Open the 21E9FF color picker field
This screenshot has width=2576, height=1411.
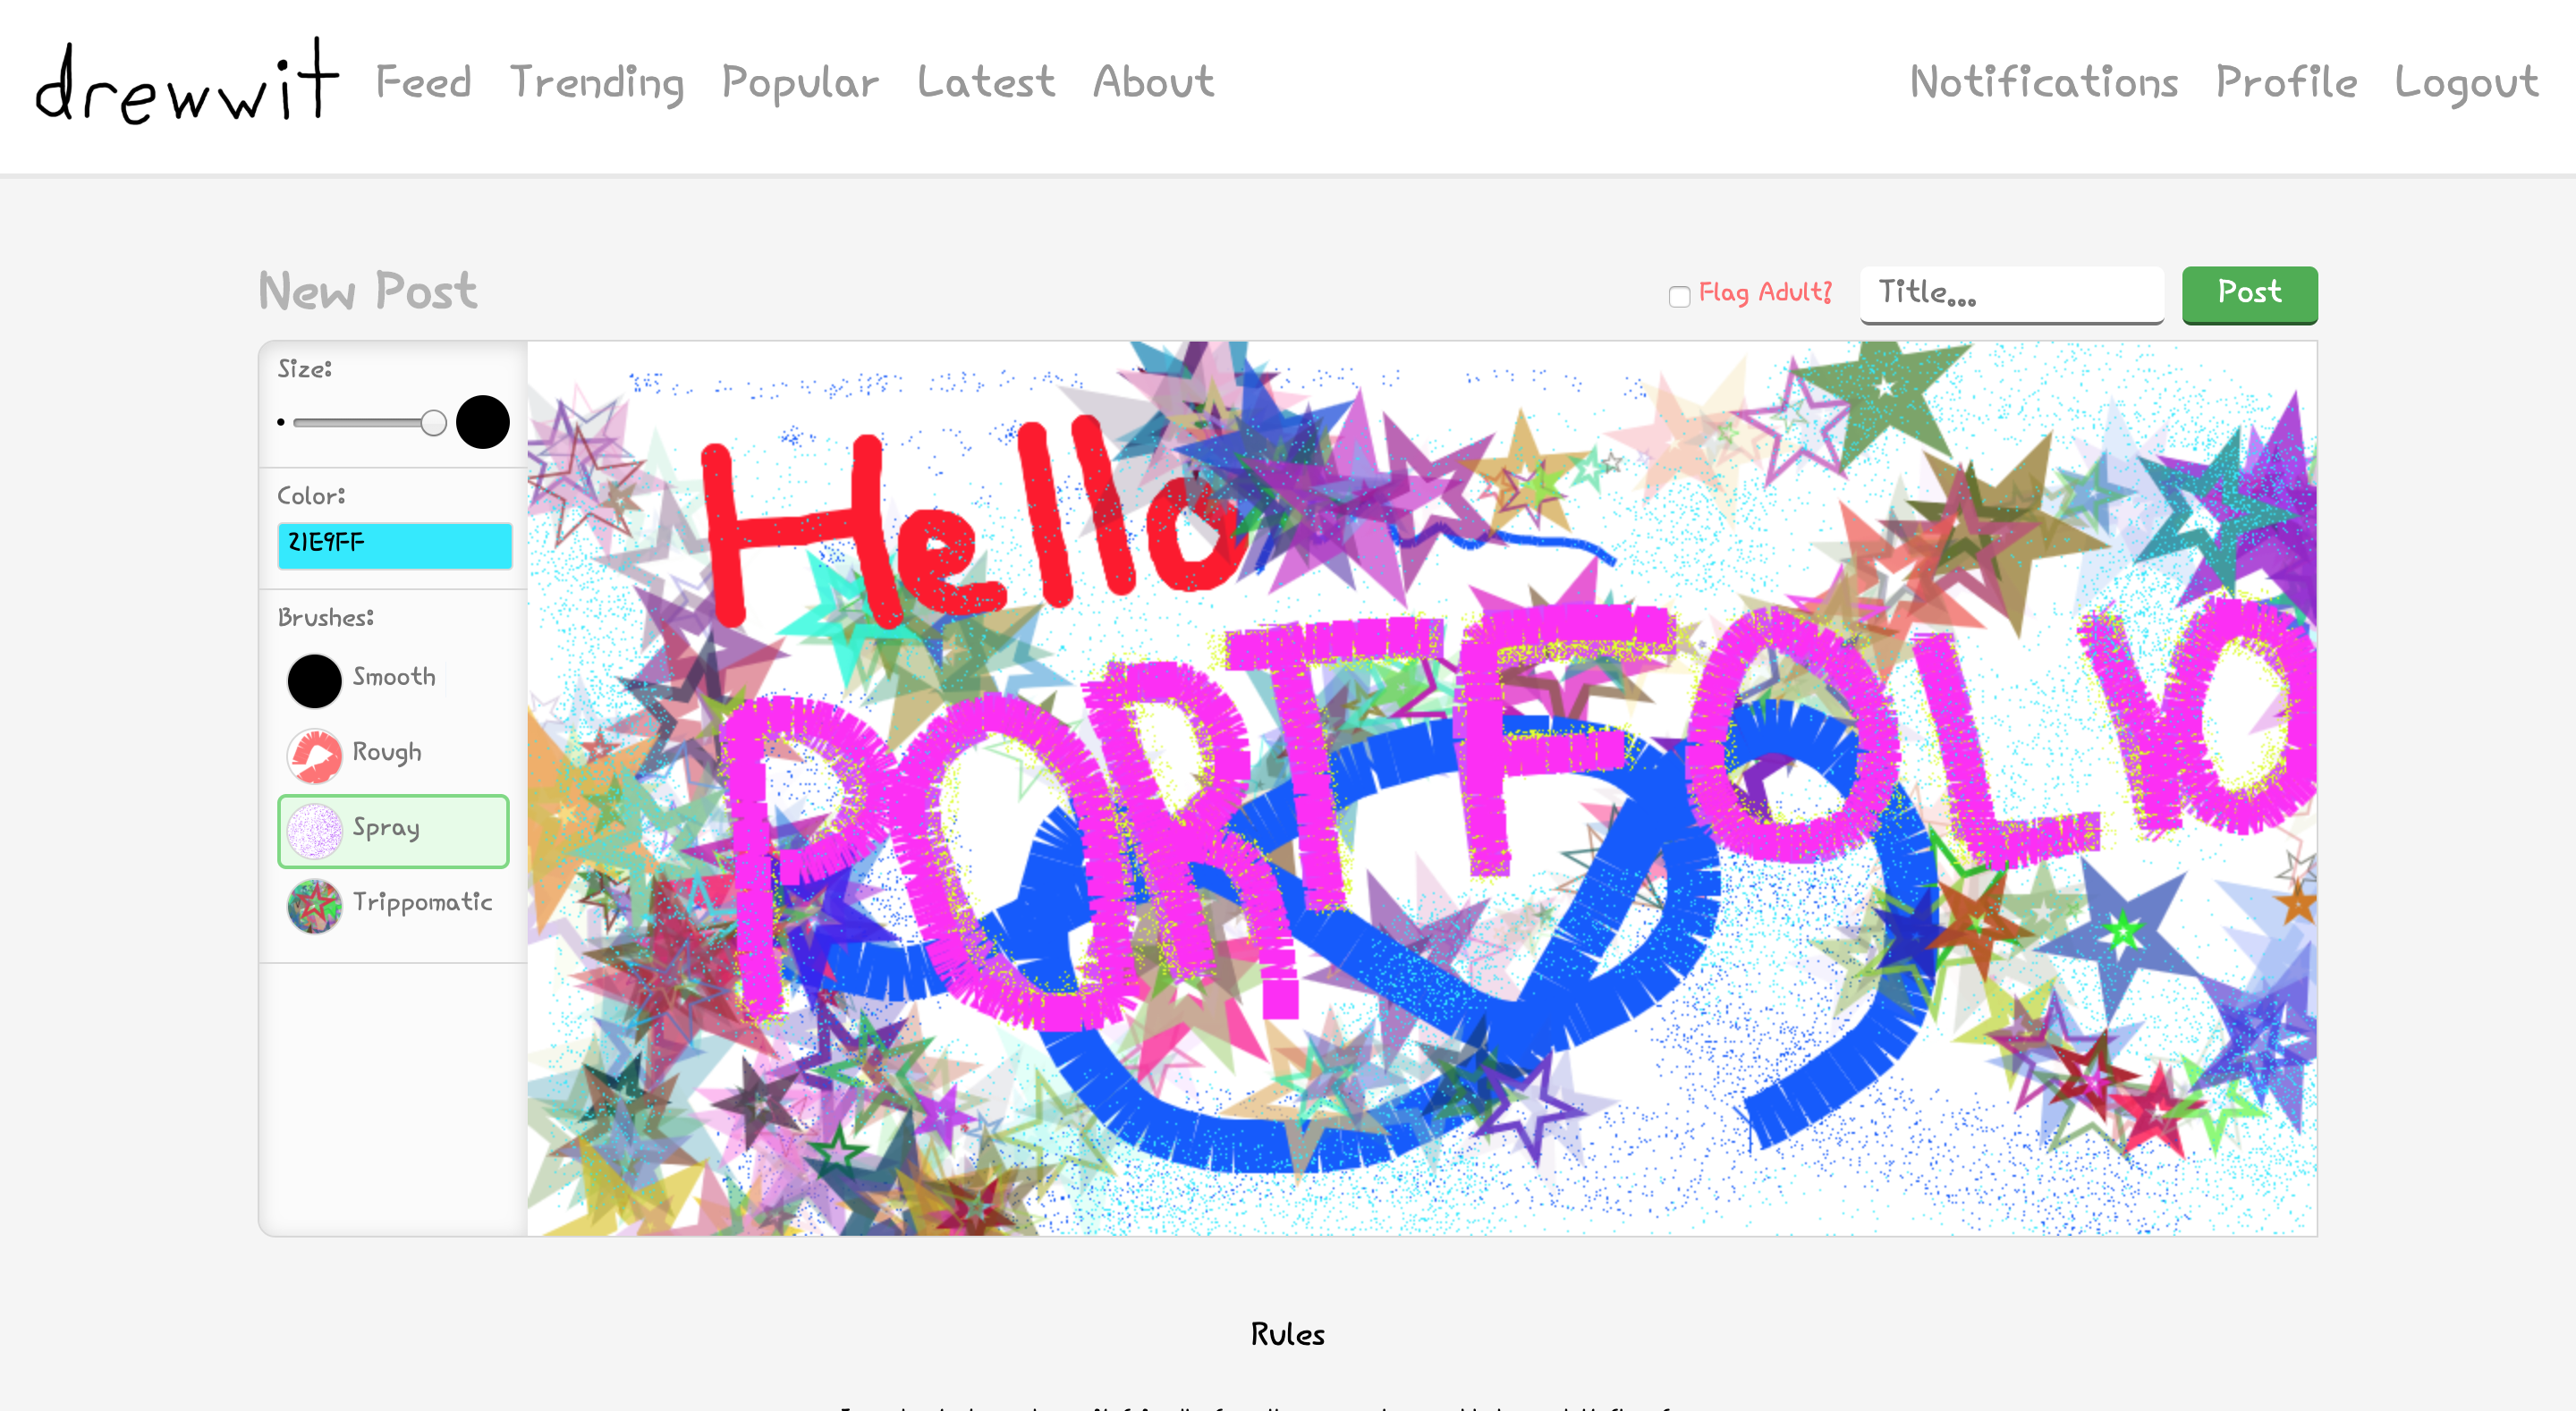click(x=395, y=545)
